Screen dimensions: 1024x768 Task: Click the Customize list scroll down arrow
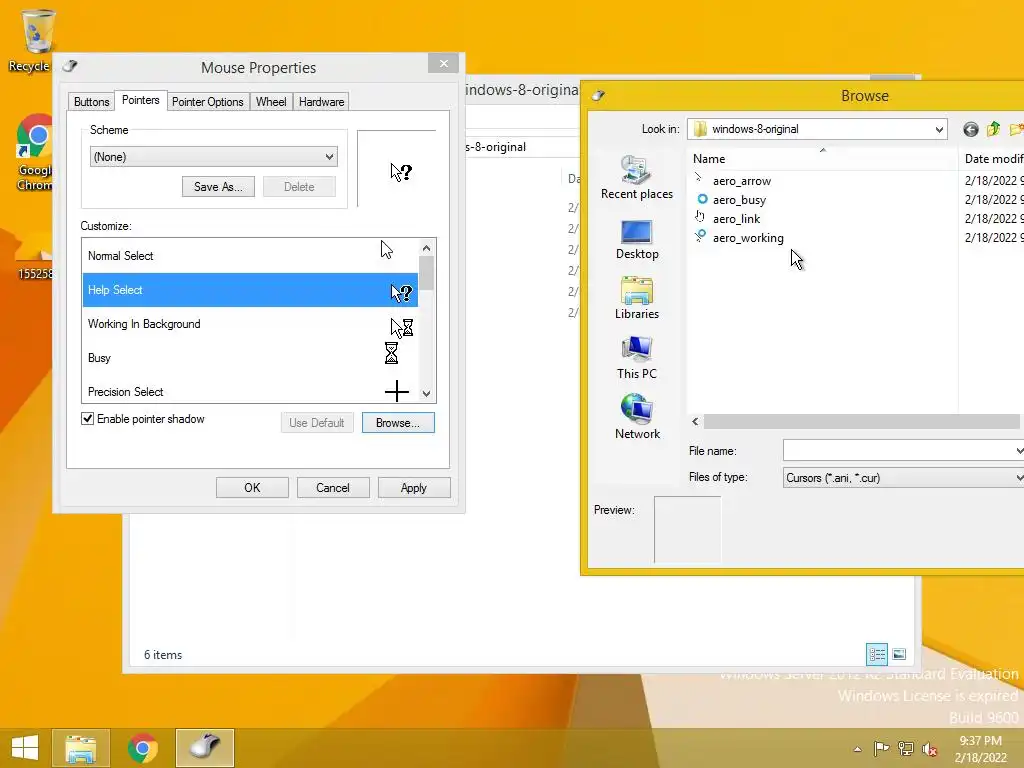pos(426,393)
